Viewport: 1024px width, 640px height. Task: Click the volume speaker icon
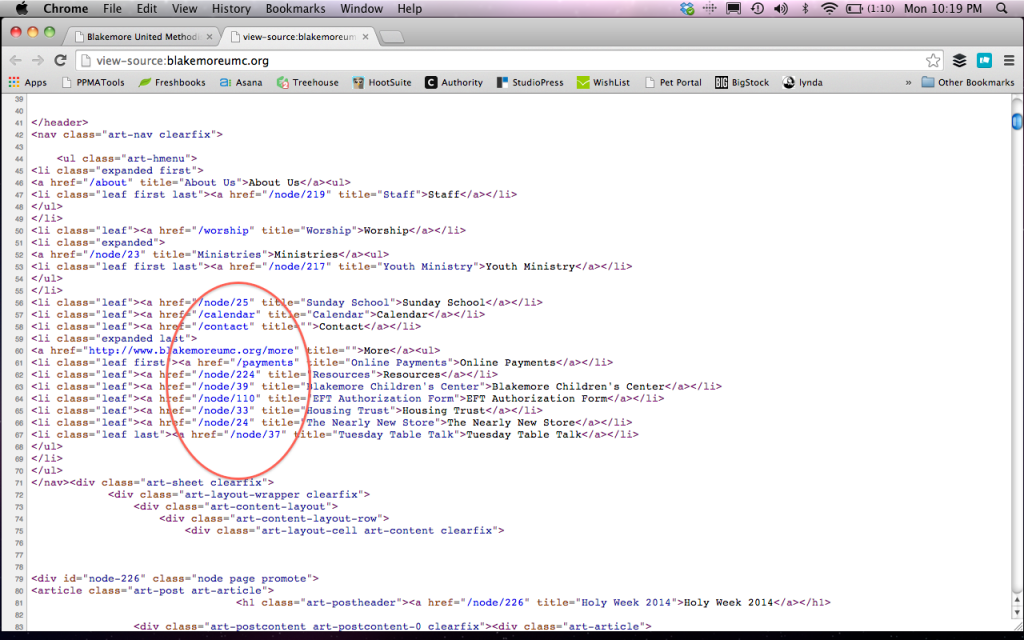(x=780, y=8)
